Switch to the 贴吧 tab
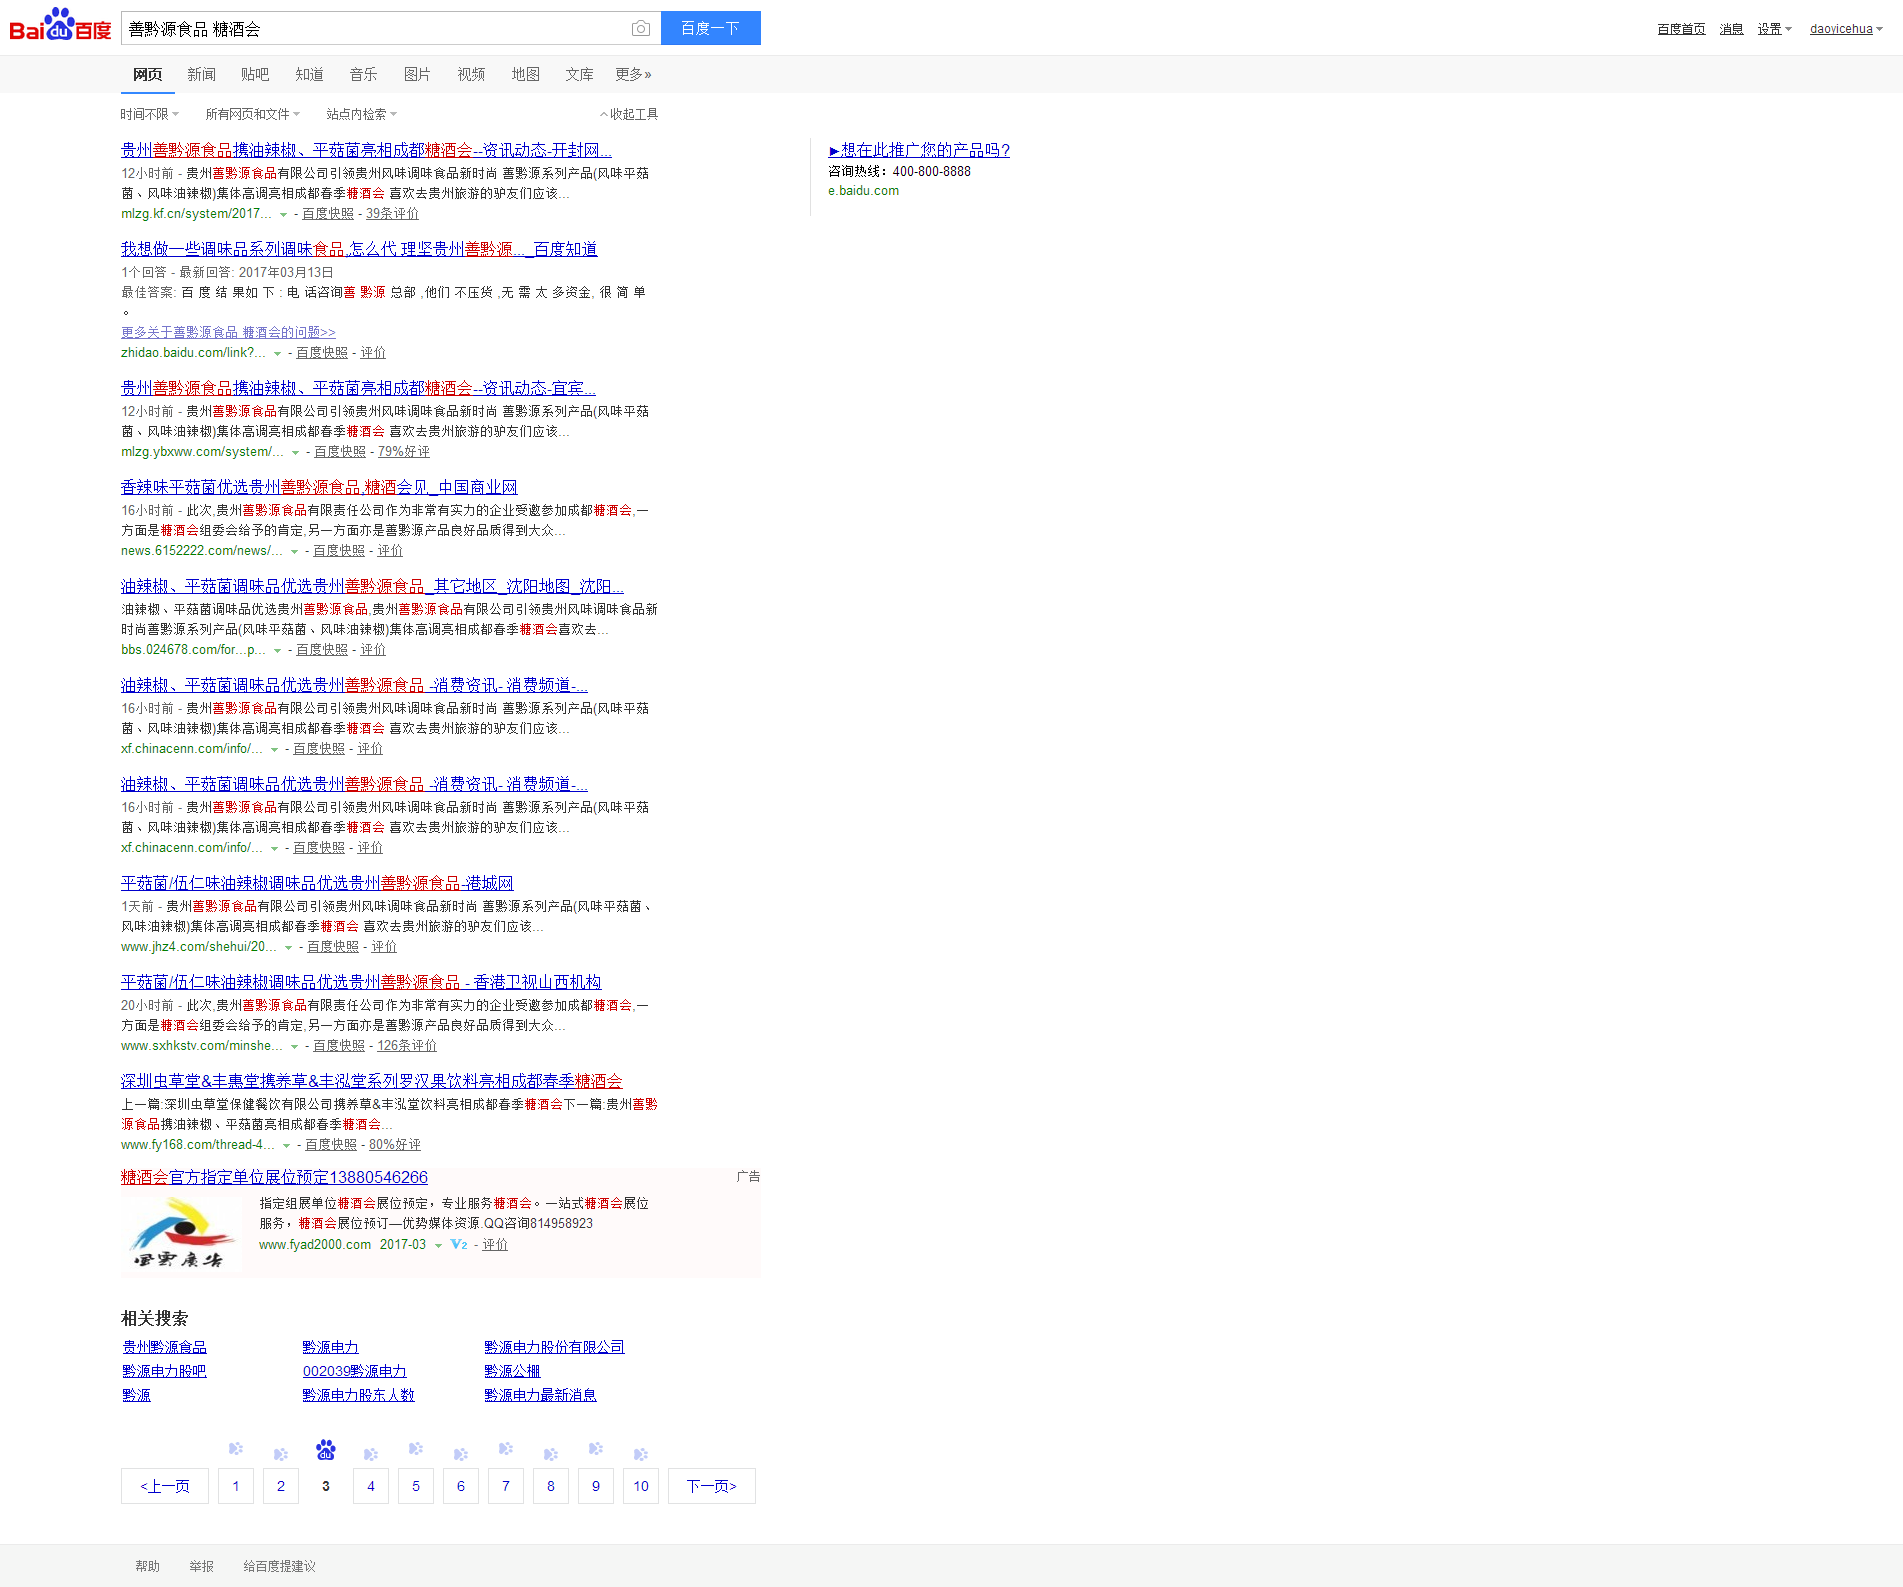Screen dimensions: 1903x1587 [x=255, y=74]
